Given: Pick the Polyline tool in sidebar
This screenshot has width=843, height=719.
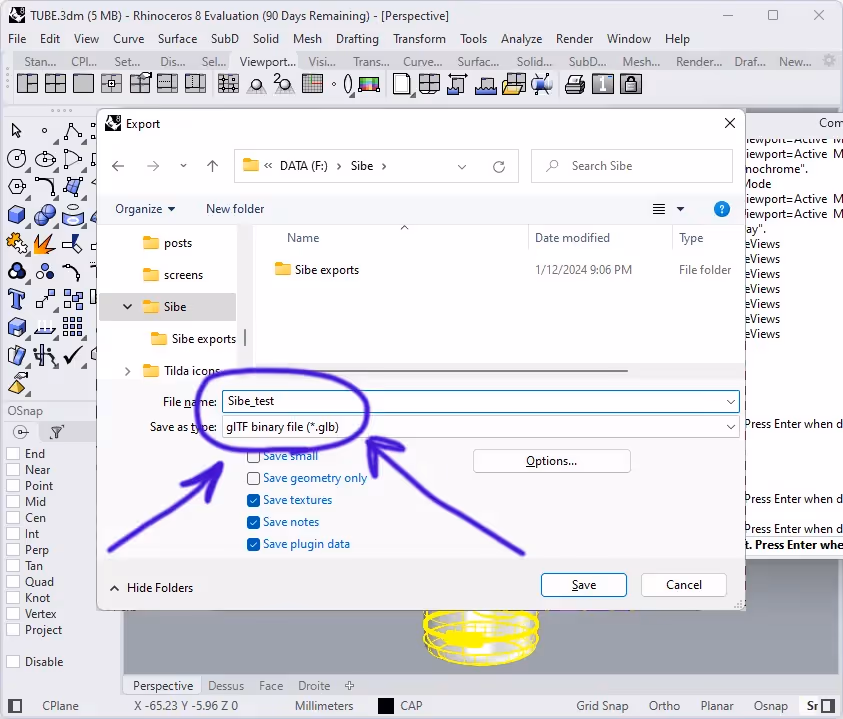Looking at the screenshot, I should [73, 131].
